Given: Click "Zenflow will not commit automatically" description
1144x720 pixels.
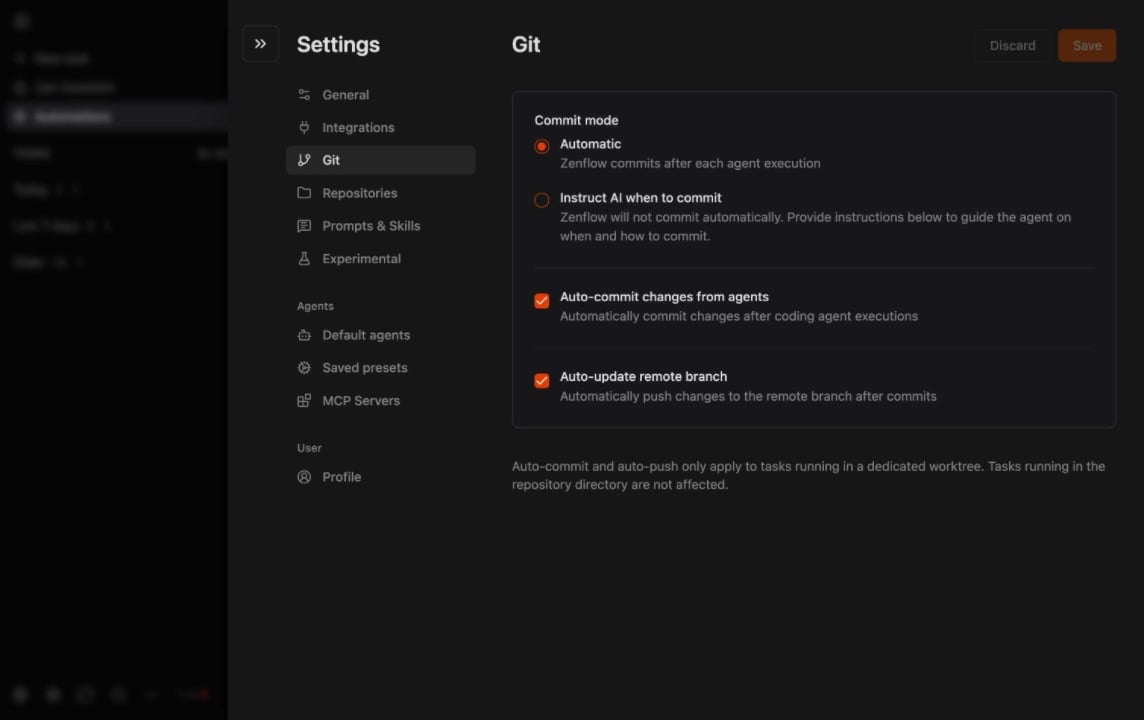Looking at the screenshot, I should [x=815, y=226].
